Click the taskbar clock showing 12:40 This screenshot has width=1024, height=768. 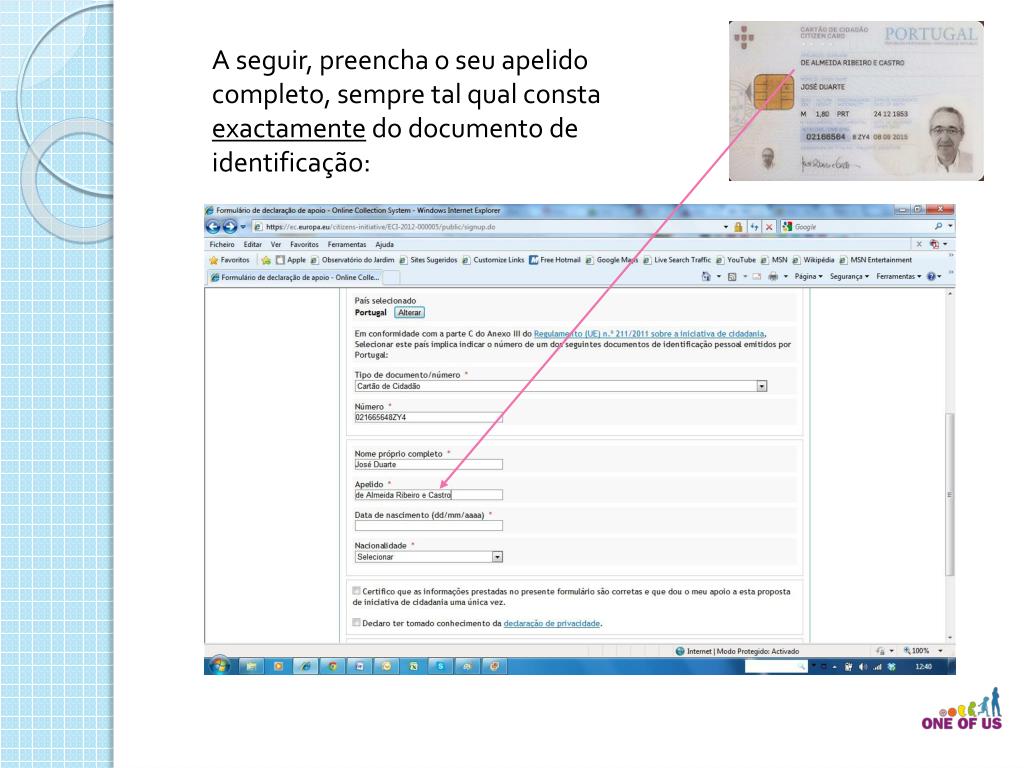923,667
